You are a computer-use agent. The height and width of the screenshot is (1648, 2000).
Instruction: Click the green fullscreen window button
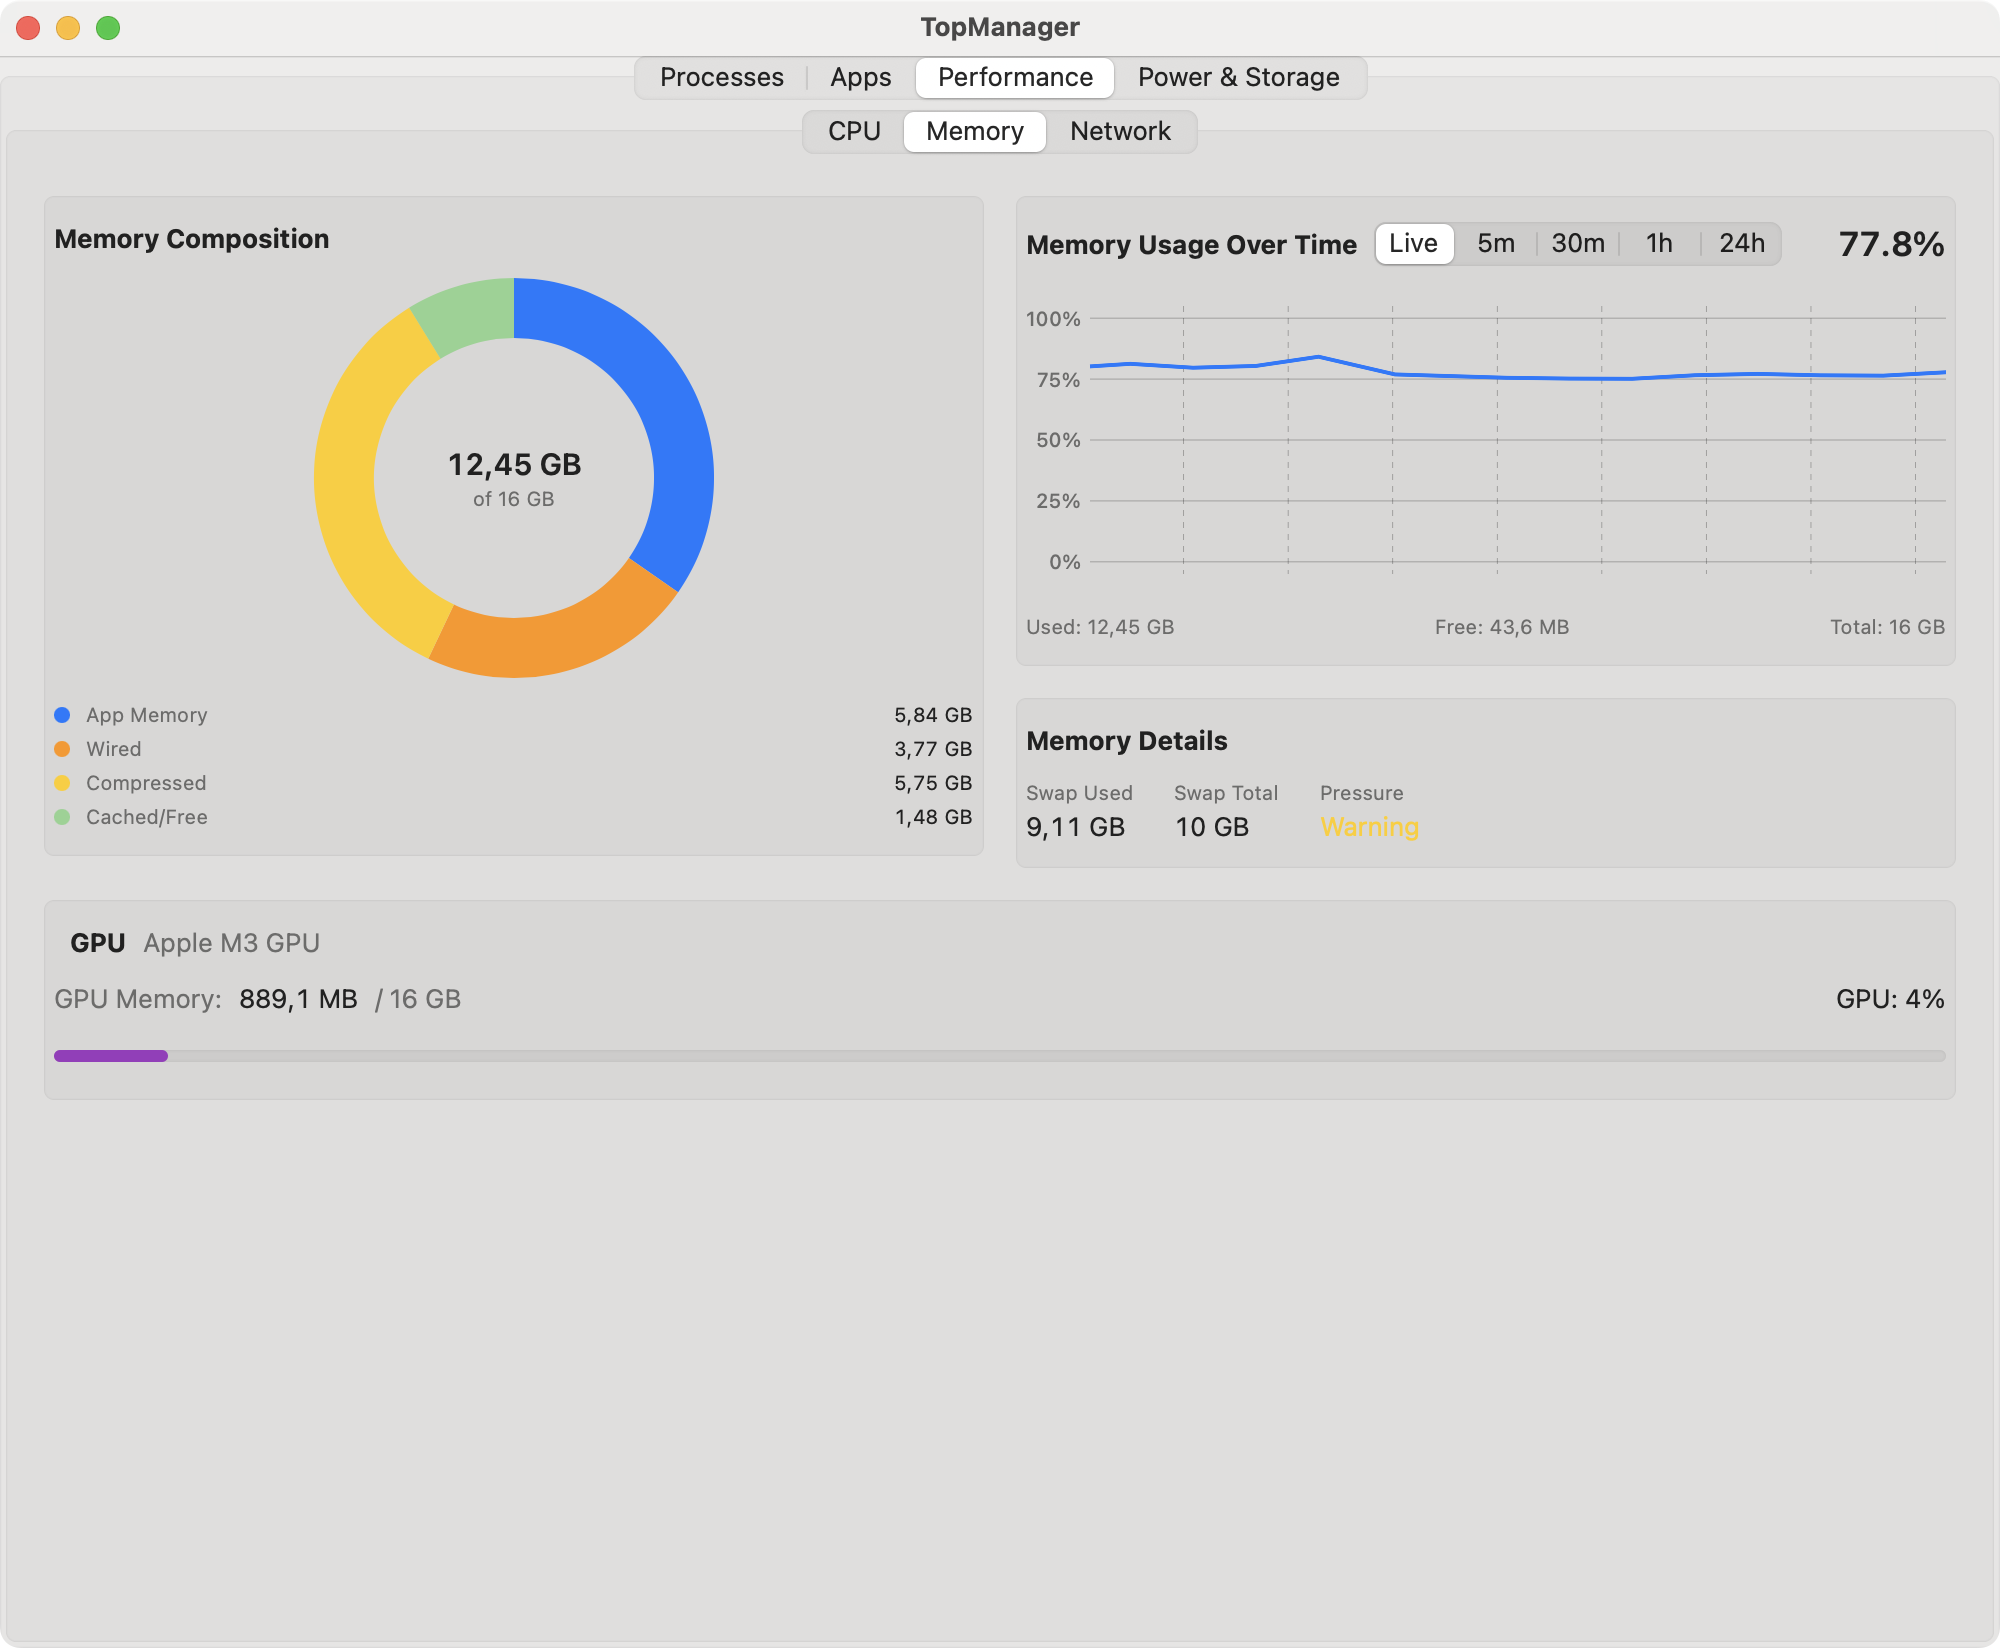tap(108, 28)
